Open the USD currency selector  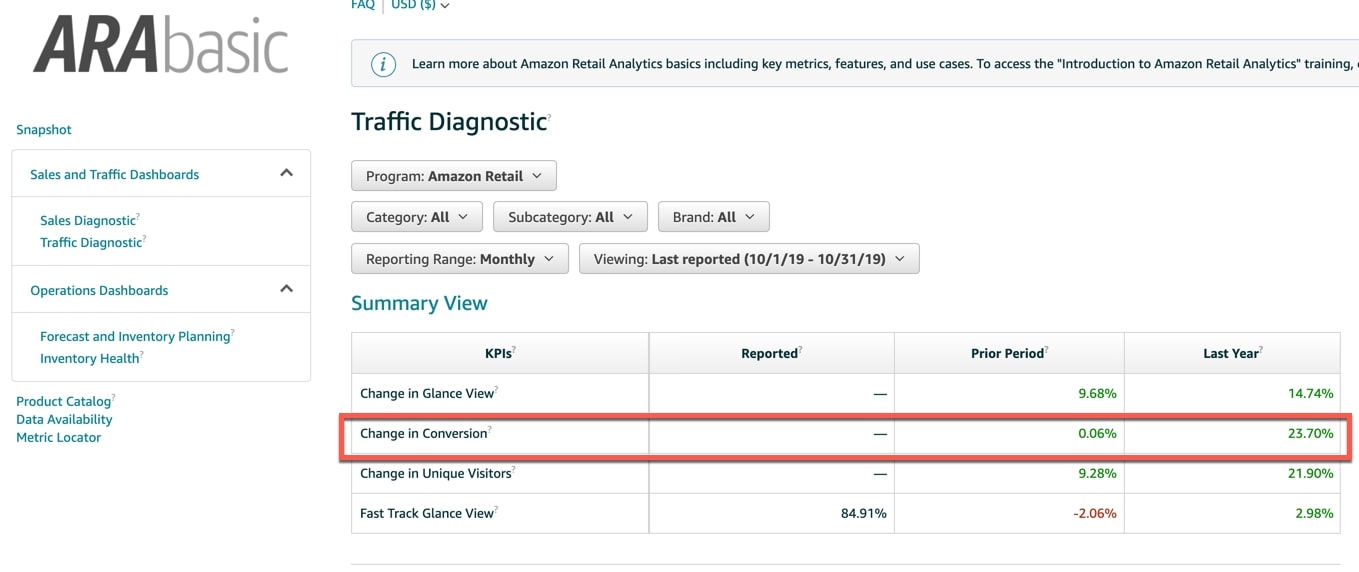coord(420,6)
